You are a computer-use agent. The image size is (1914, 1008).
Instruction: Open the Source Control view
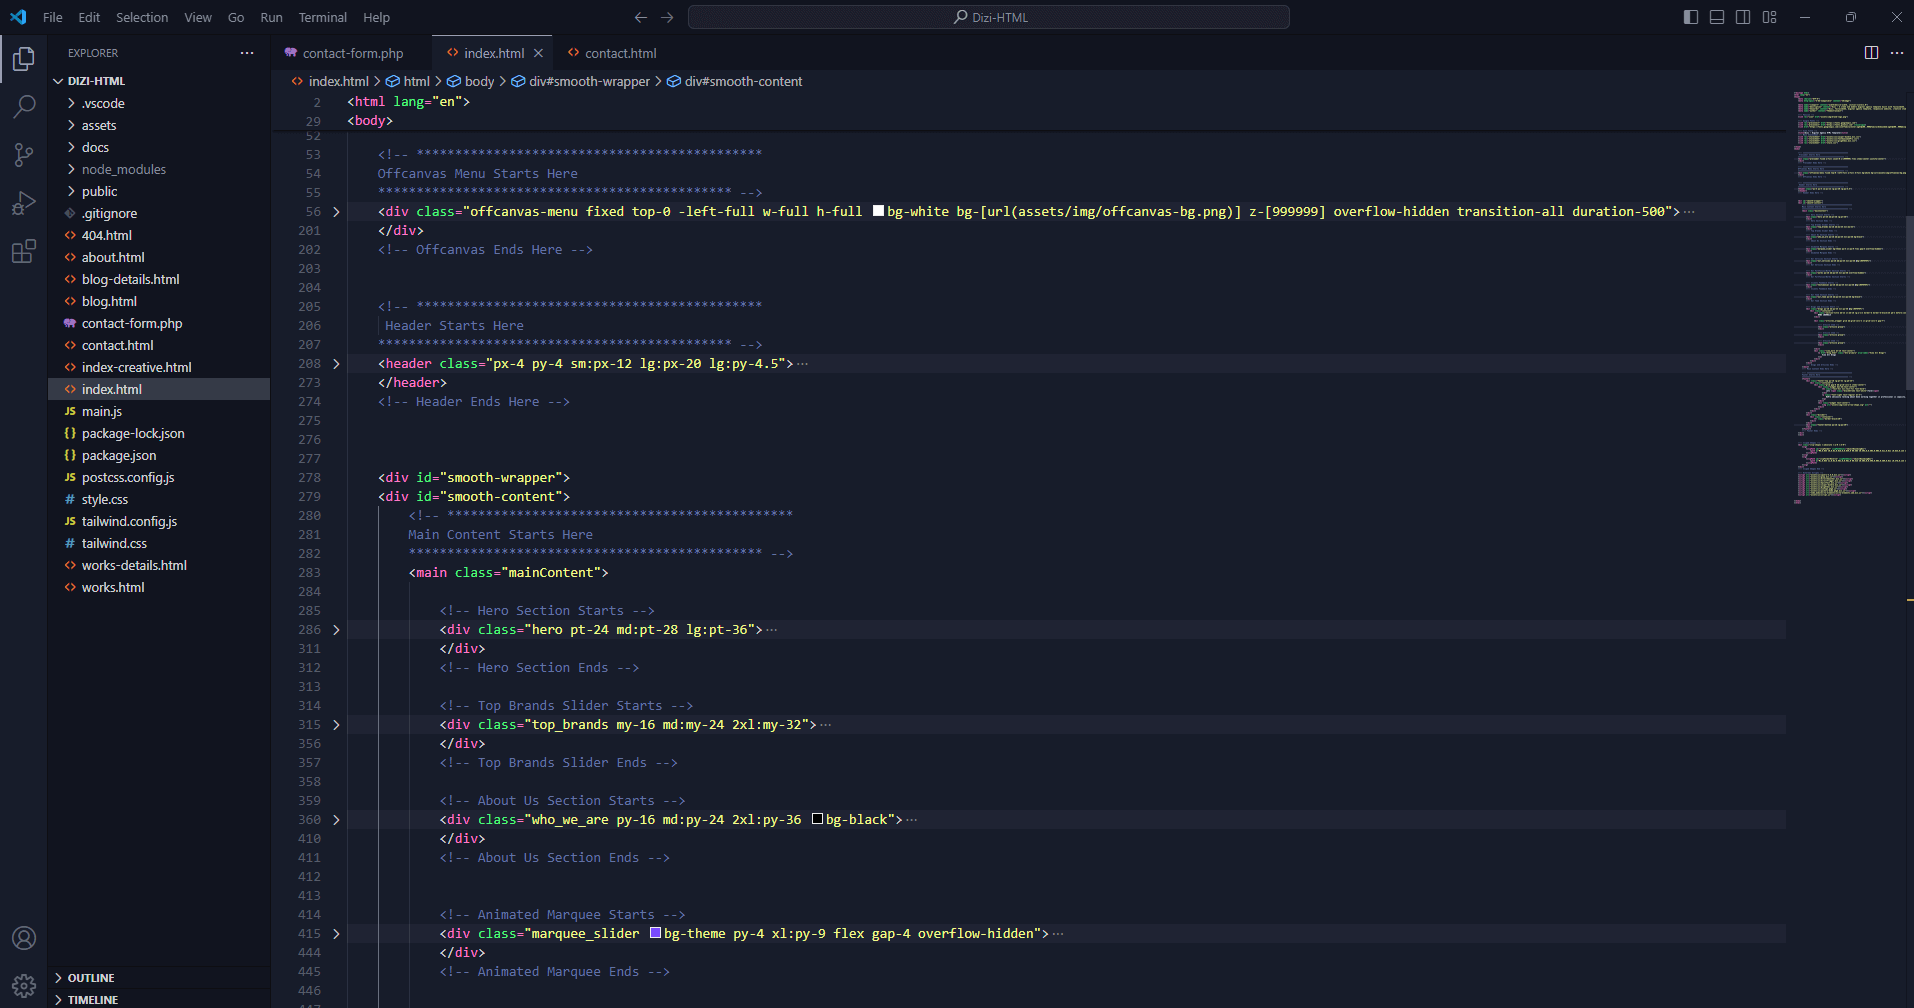(23, 154)
